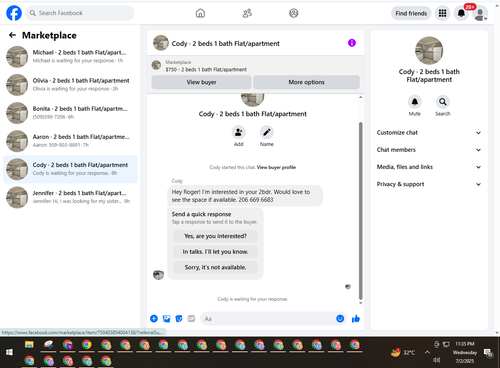Open conversation information purple icon
The height and width of the screenshot is (368, 500).
352,43
